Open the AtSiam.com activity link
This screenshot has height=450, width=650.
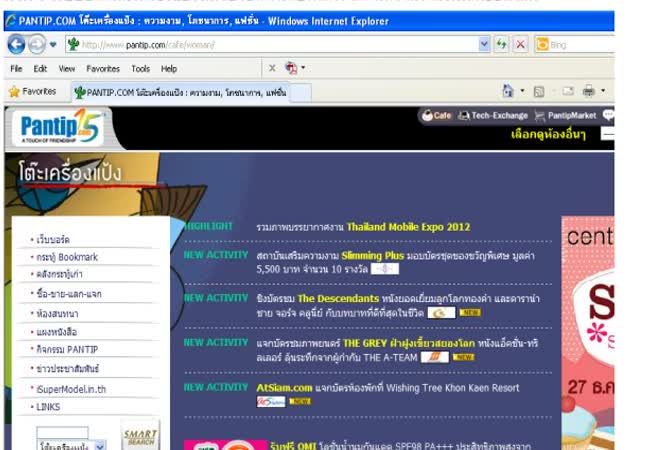(284, 388)
